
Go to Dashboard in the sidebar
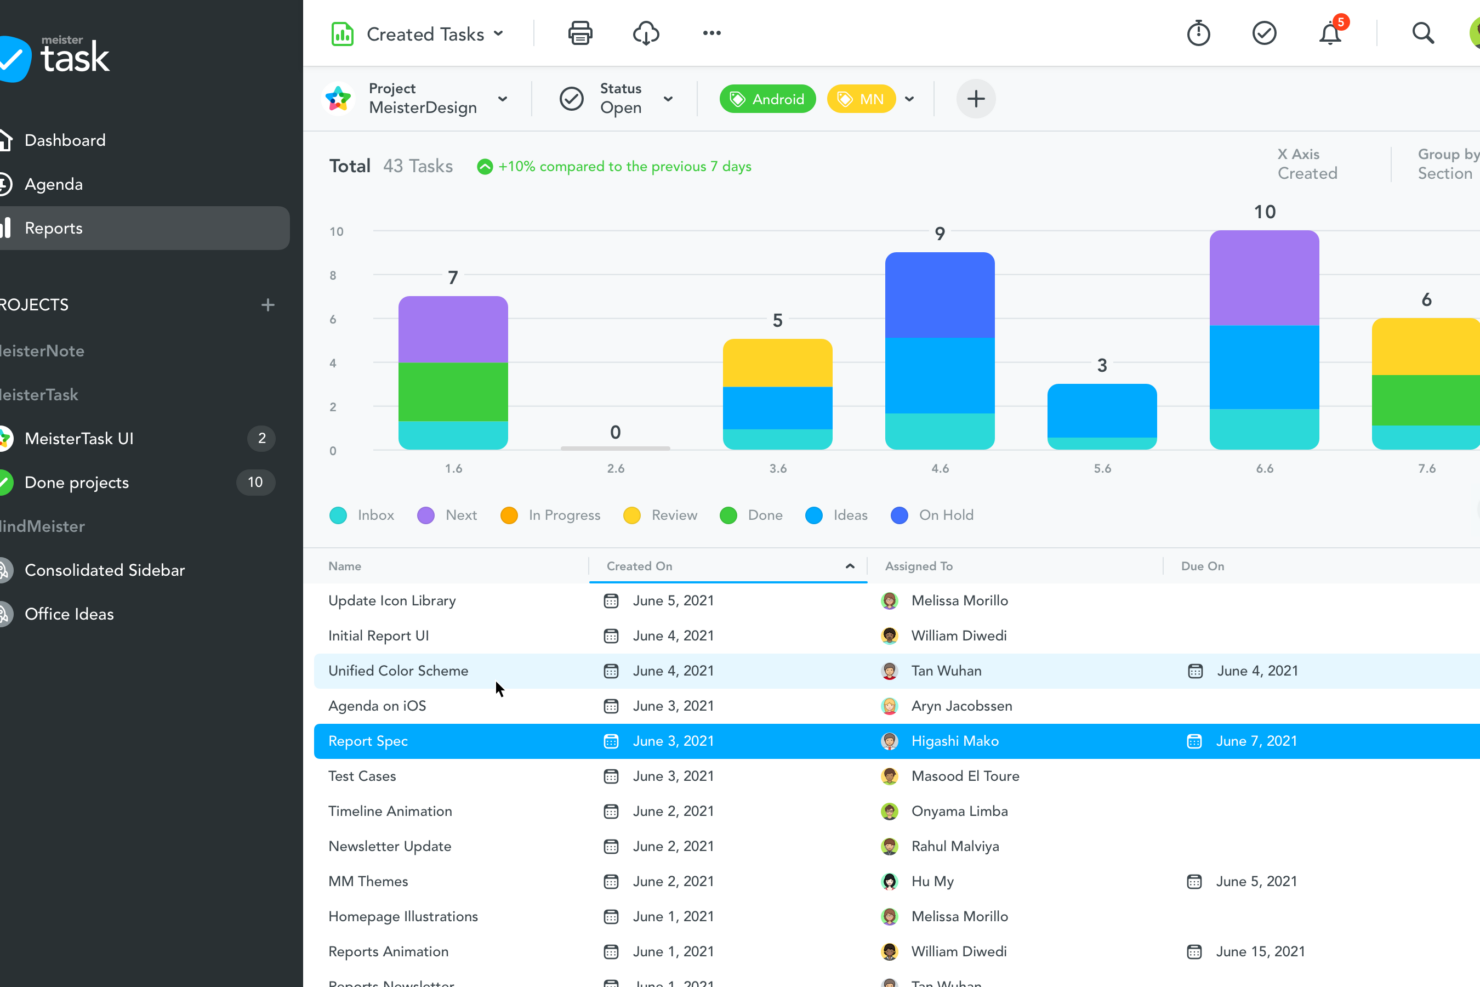[x=65, y=140]
